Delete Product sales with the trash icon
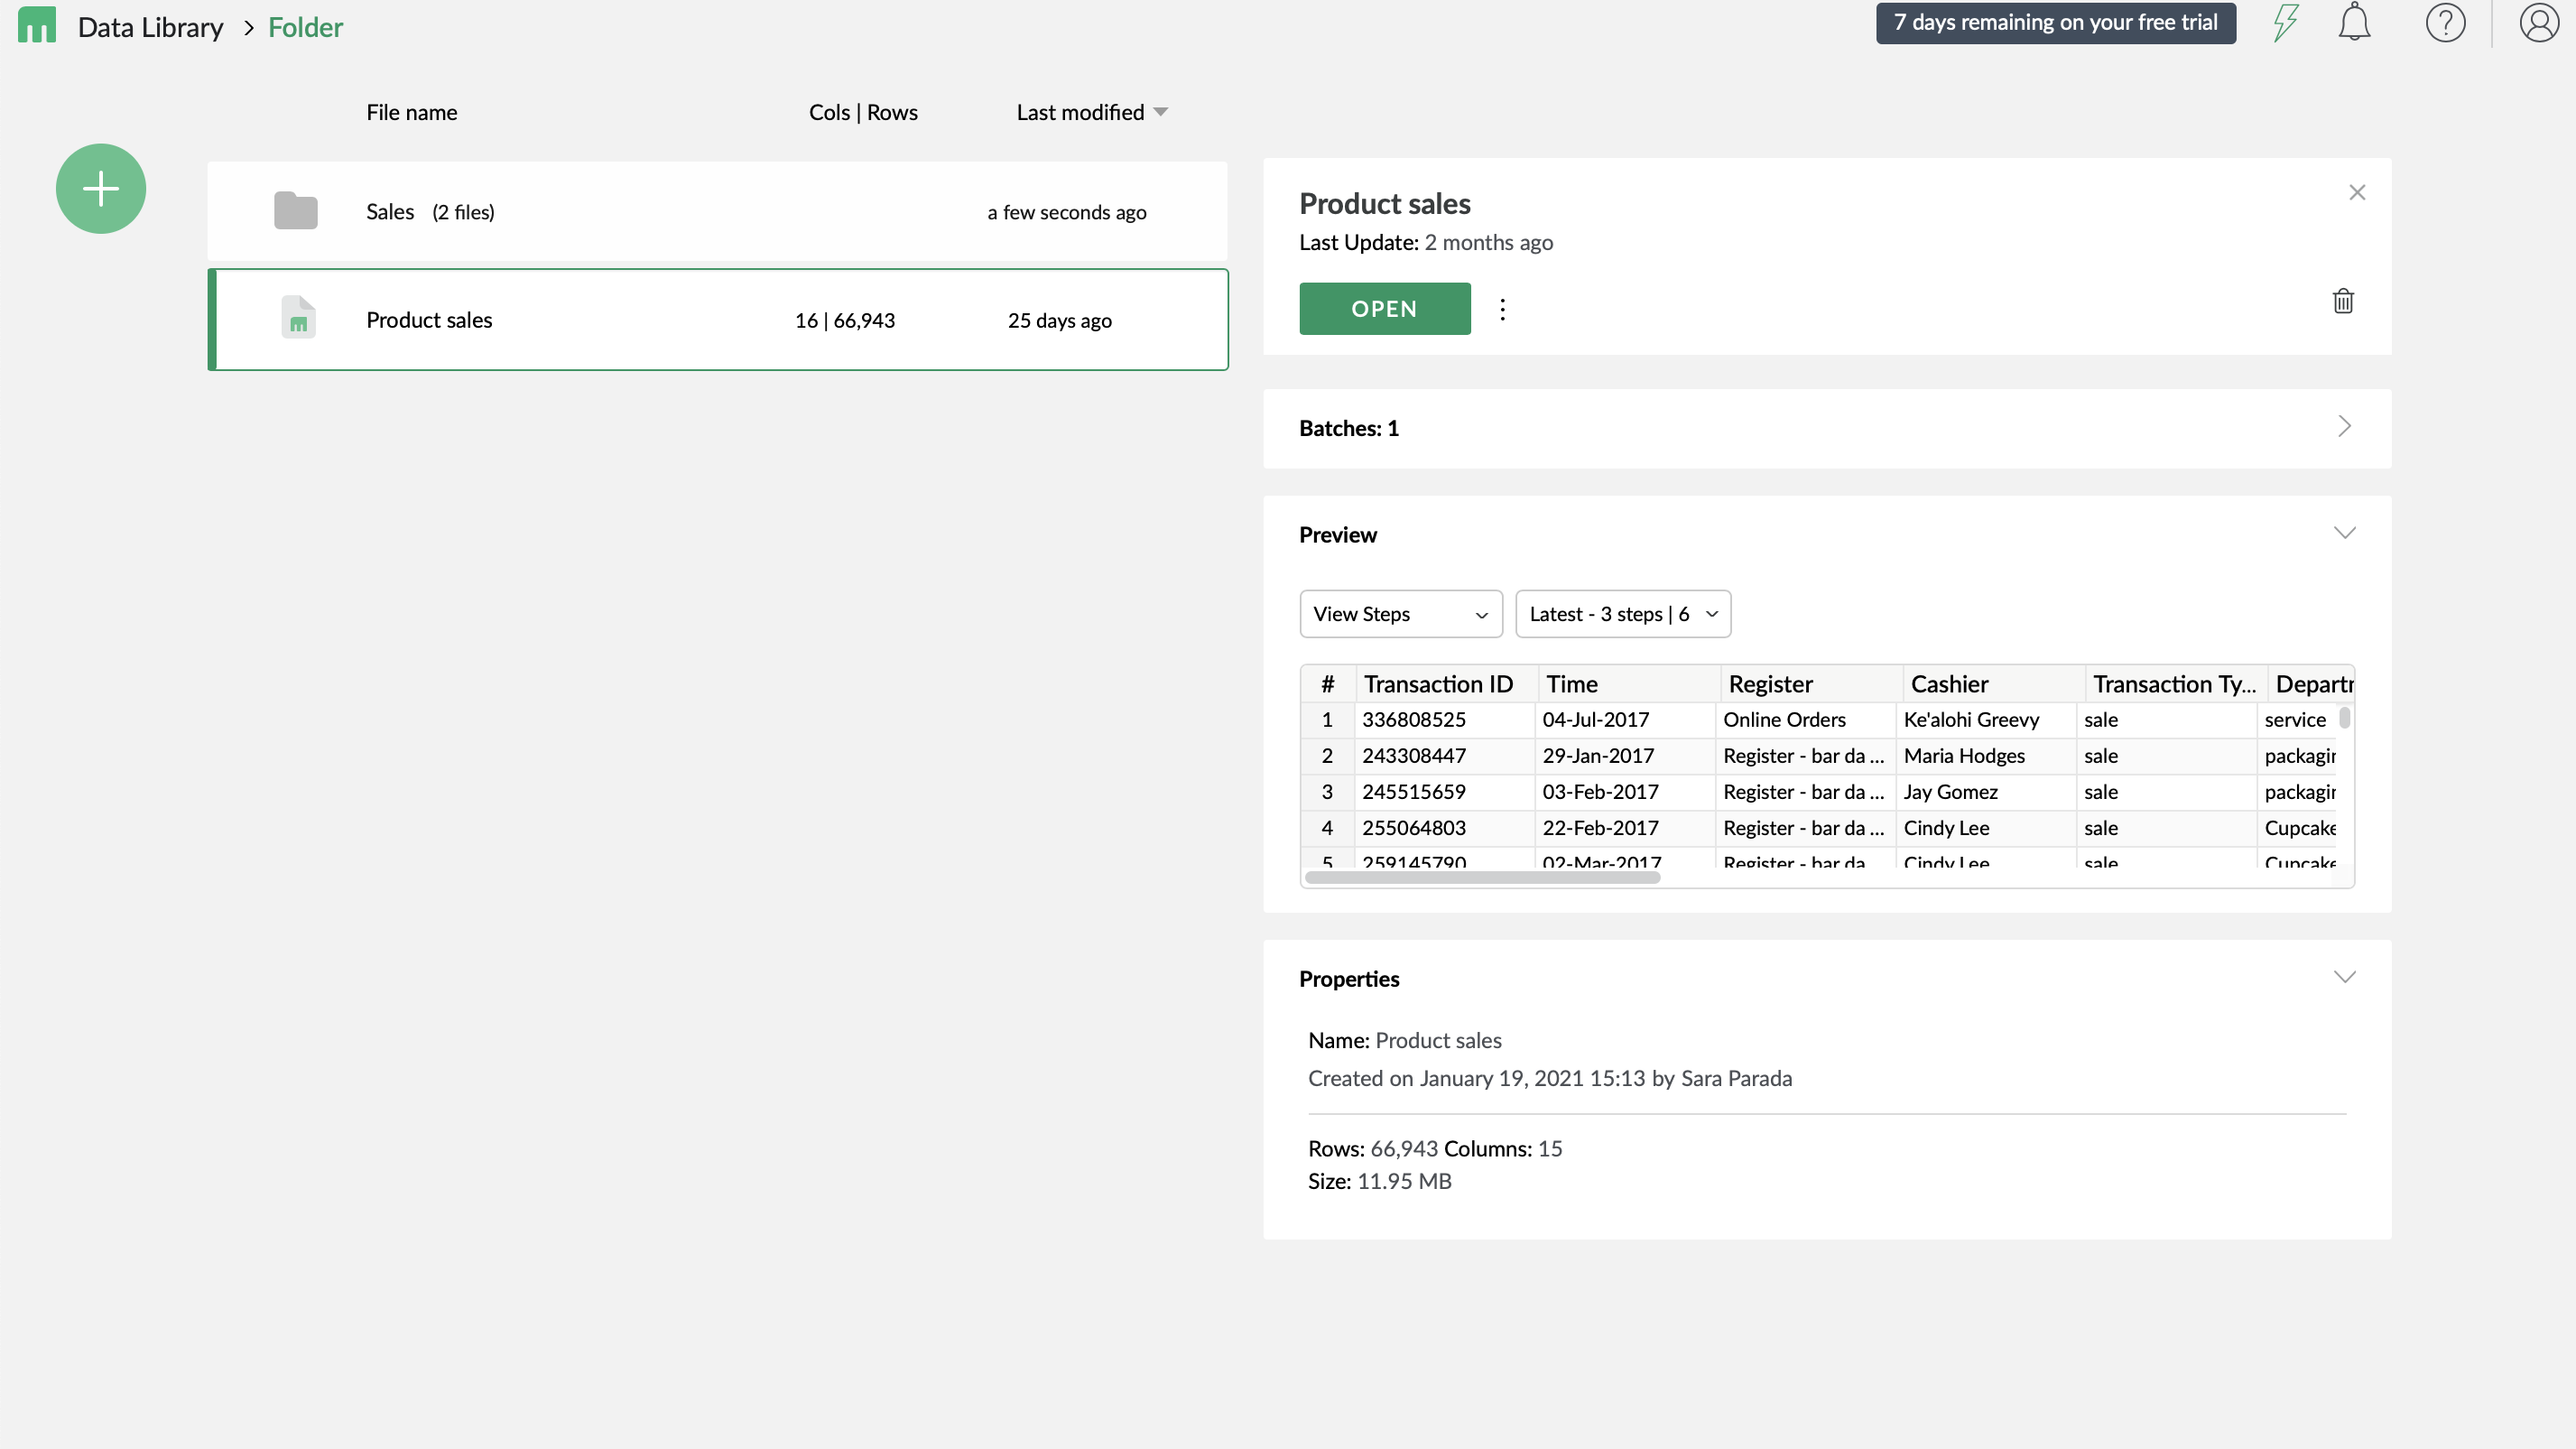 pyautogui.click(x=2344, y=301)
